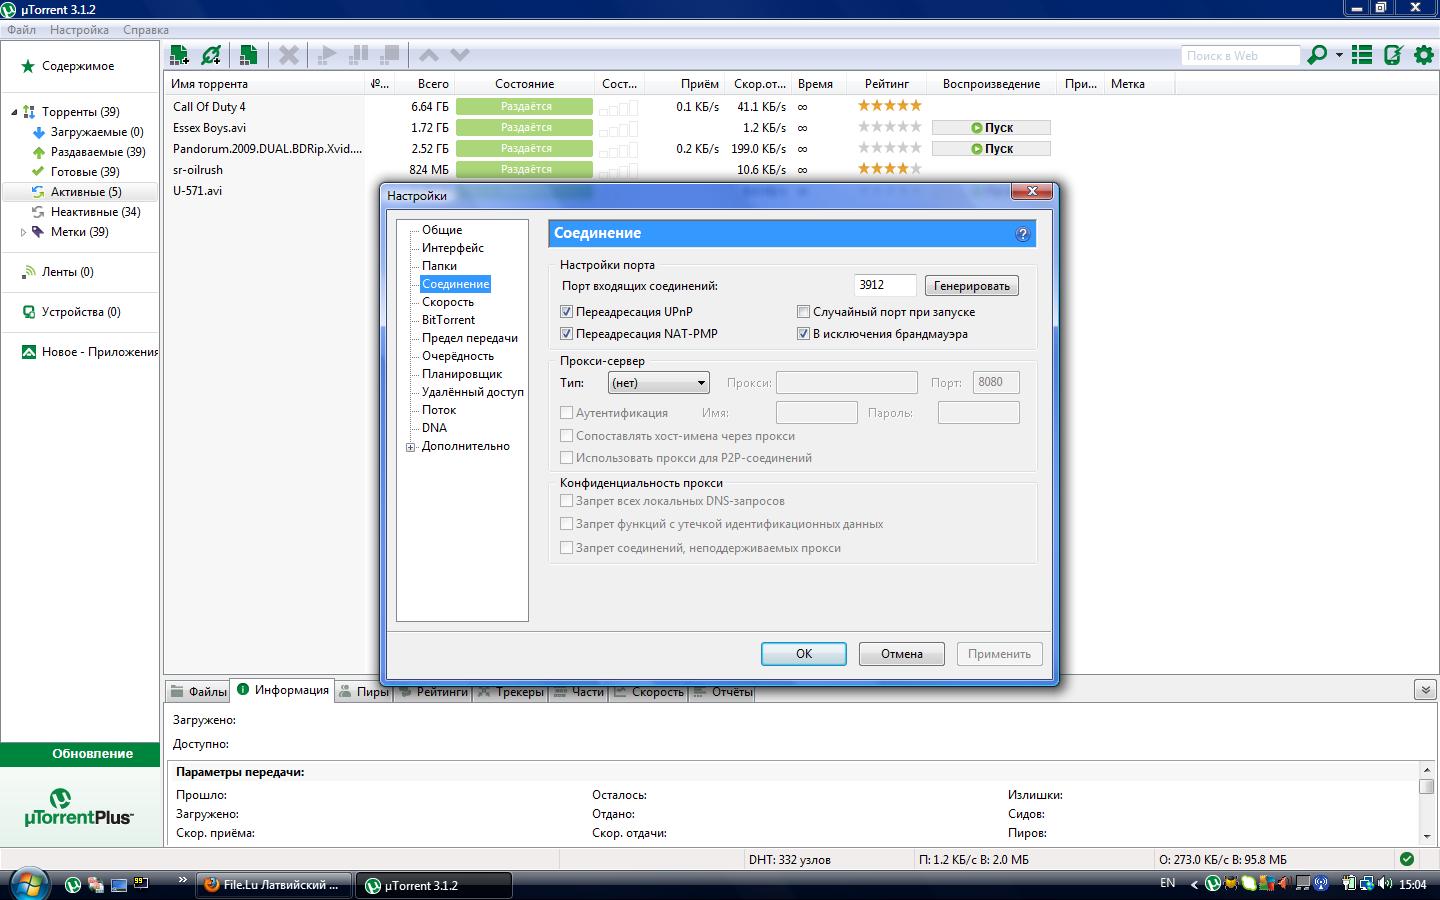Click the incoming port input field
Image resolution: width=1440 pixels, height=900 pixels.
coord(885,285)
